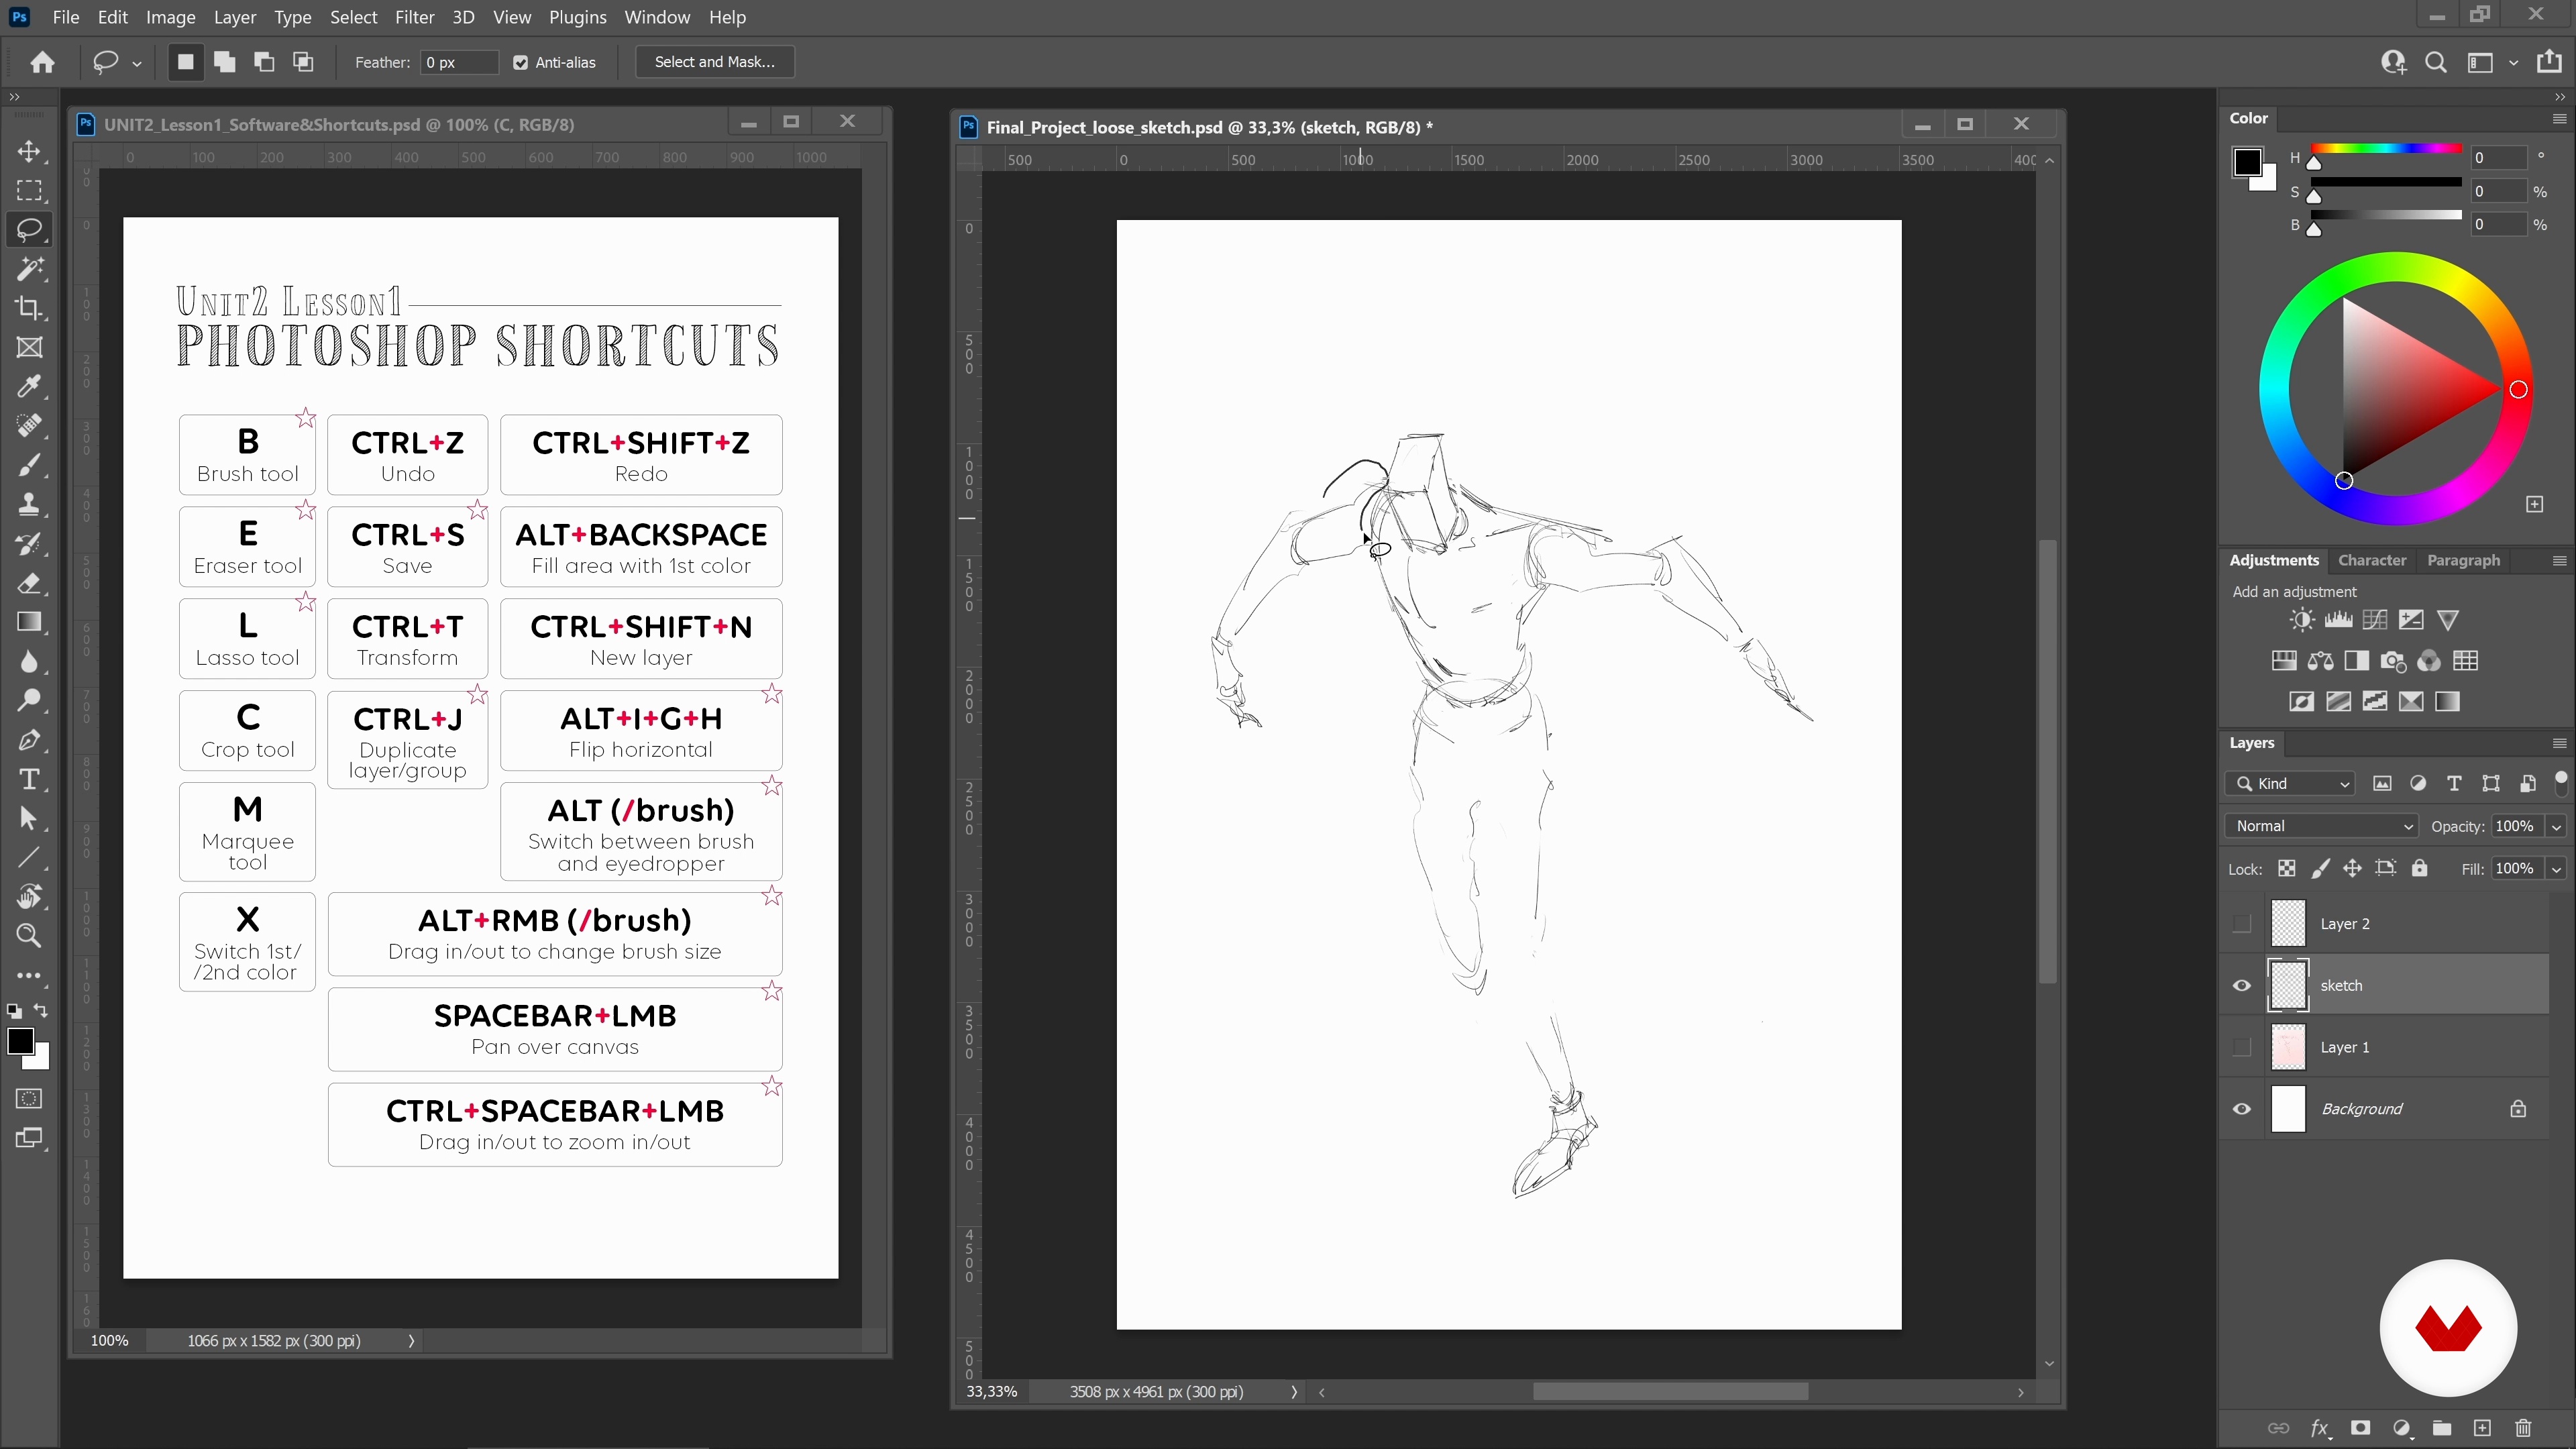Screen dimensions: 2576x1449
Task: Select the Type tool
Action: [29, 779]
